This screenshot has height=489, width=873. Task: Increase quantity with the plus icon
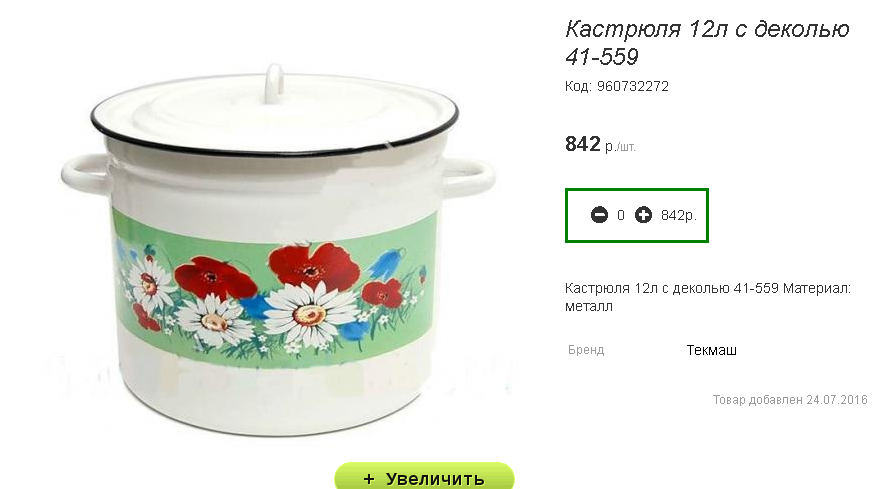click(643, 214)
